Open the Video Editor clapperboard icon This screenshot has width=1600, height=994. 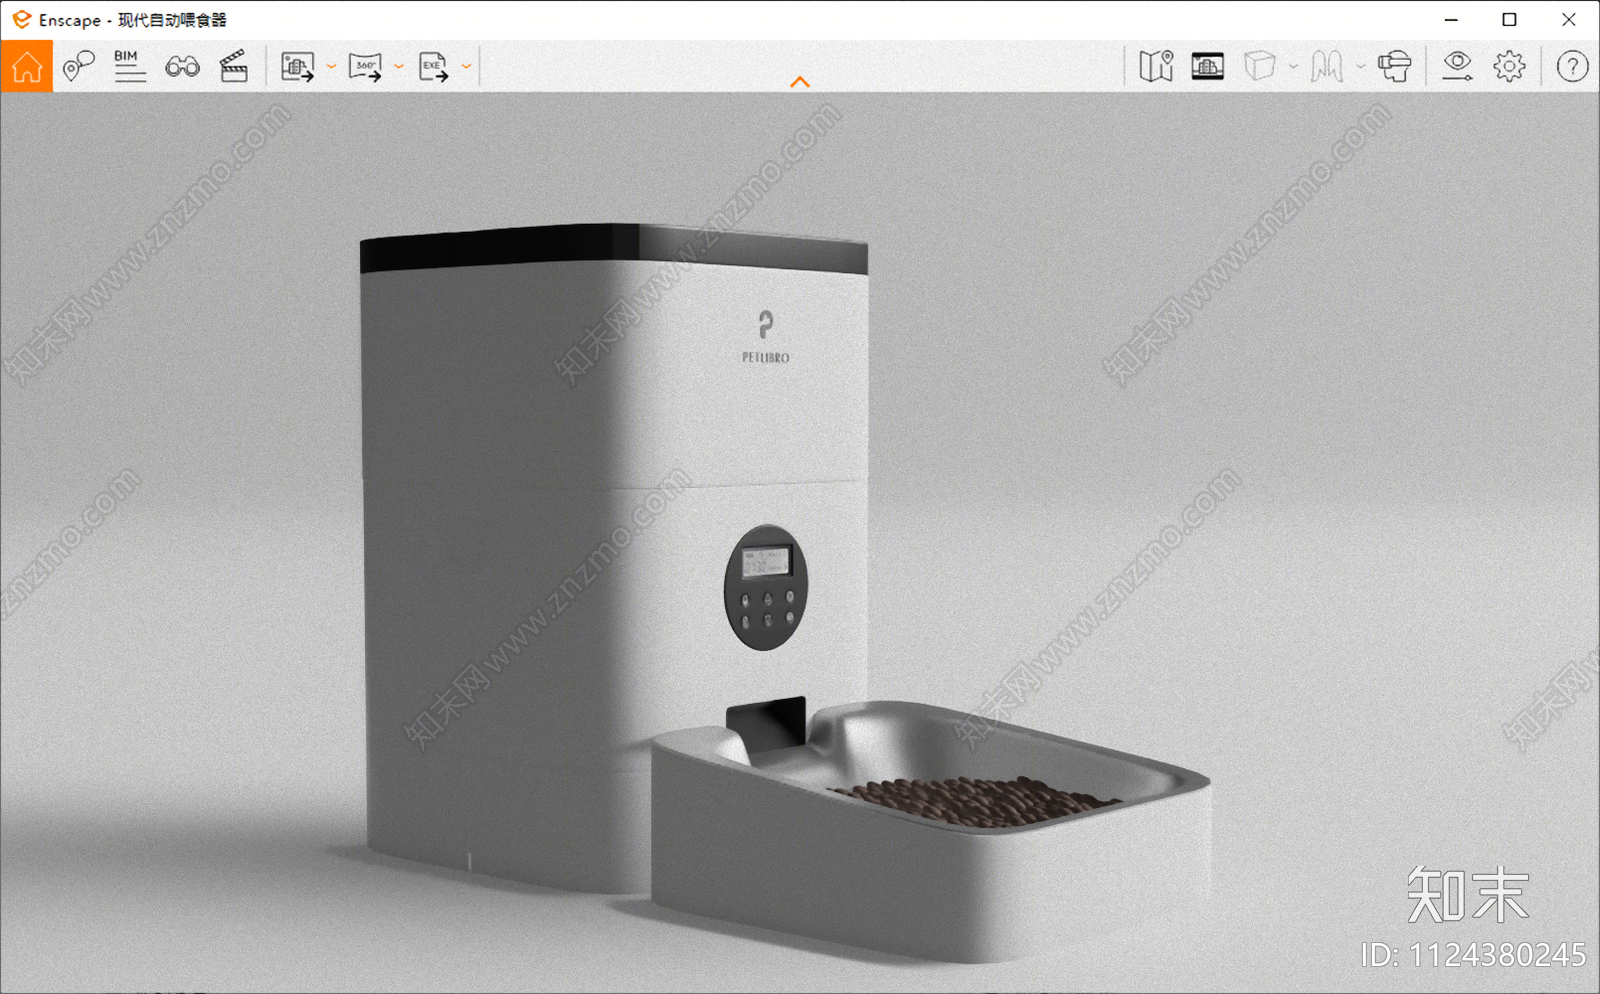(234, 67)
